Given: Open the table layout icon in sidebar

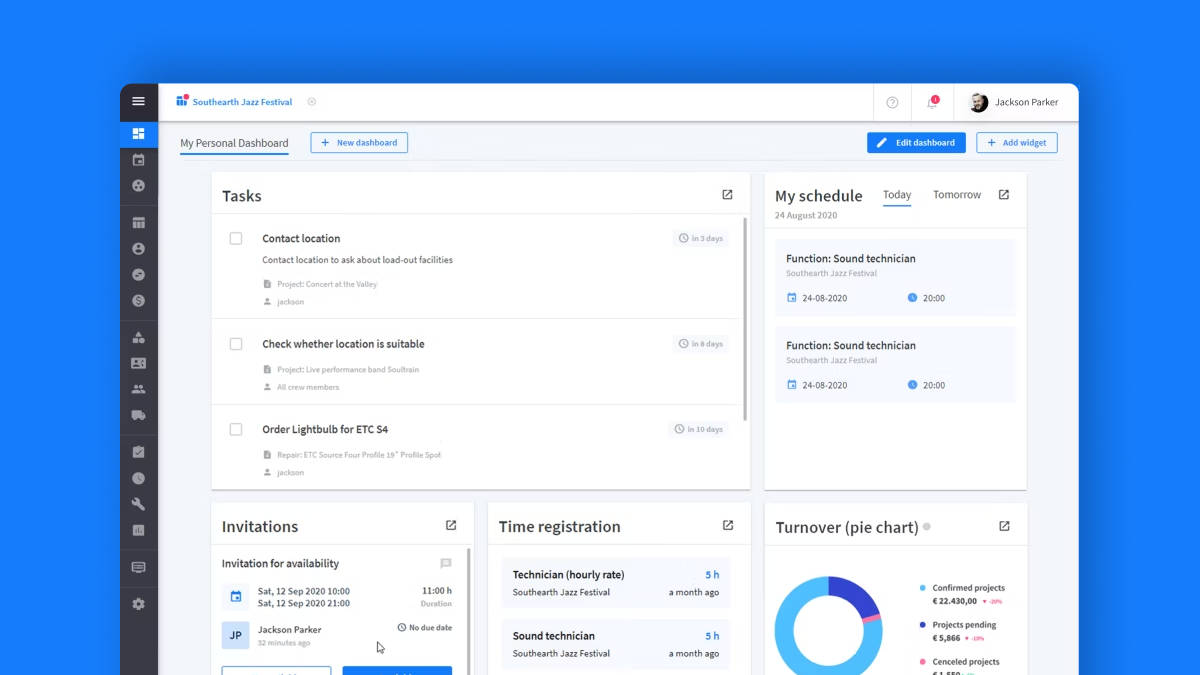Looking at the screenshot, I should (138, 223).
